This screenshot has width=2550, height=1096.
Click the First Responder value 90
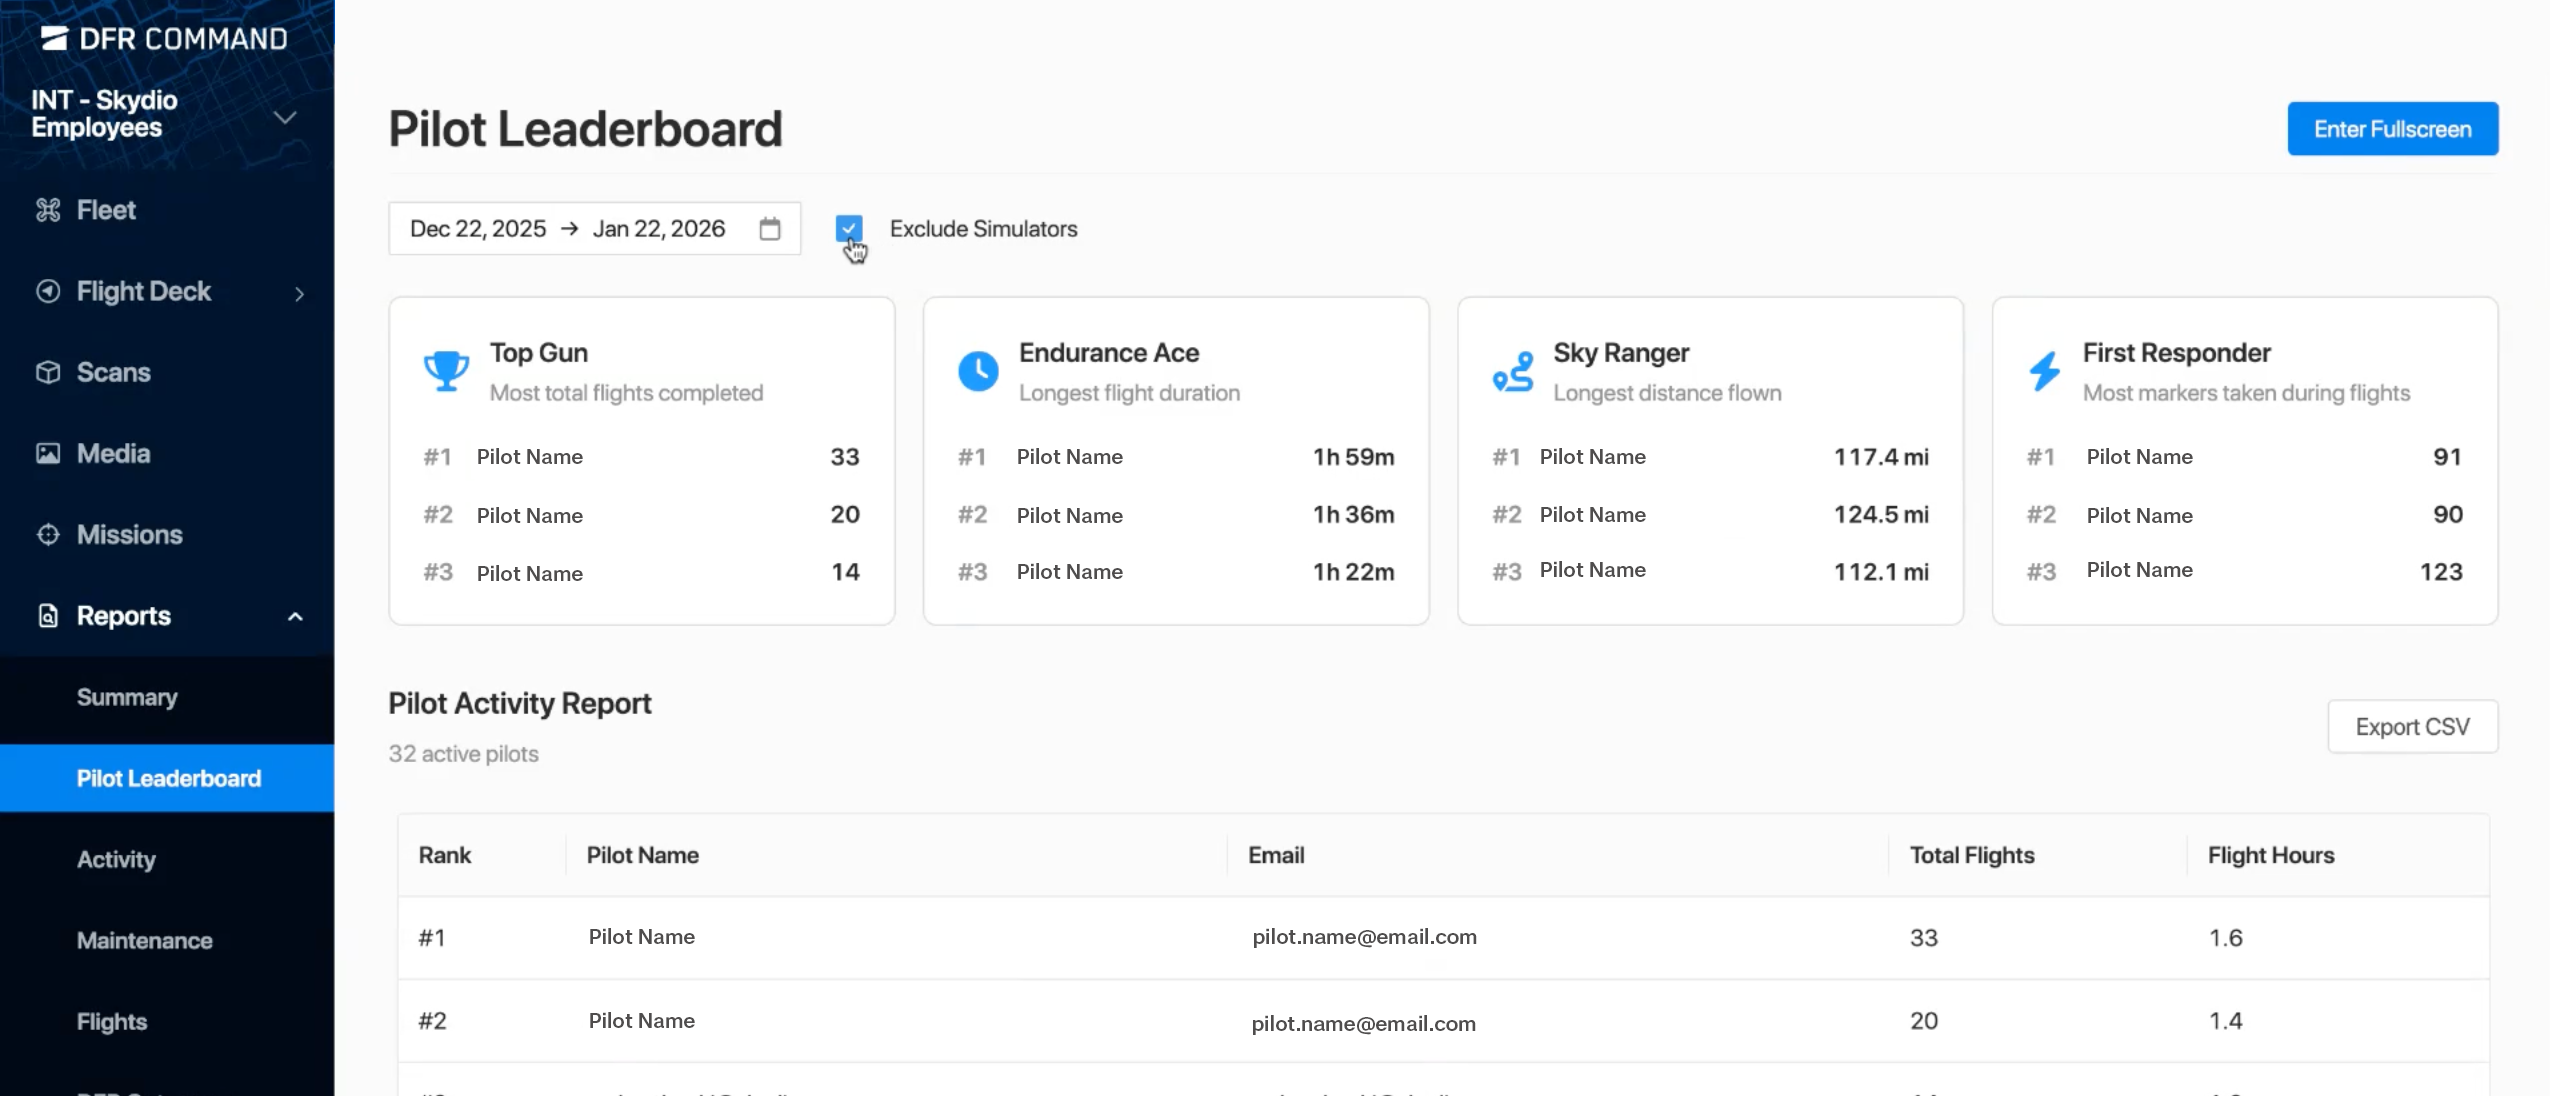[x=2447, y=514]
